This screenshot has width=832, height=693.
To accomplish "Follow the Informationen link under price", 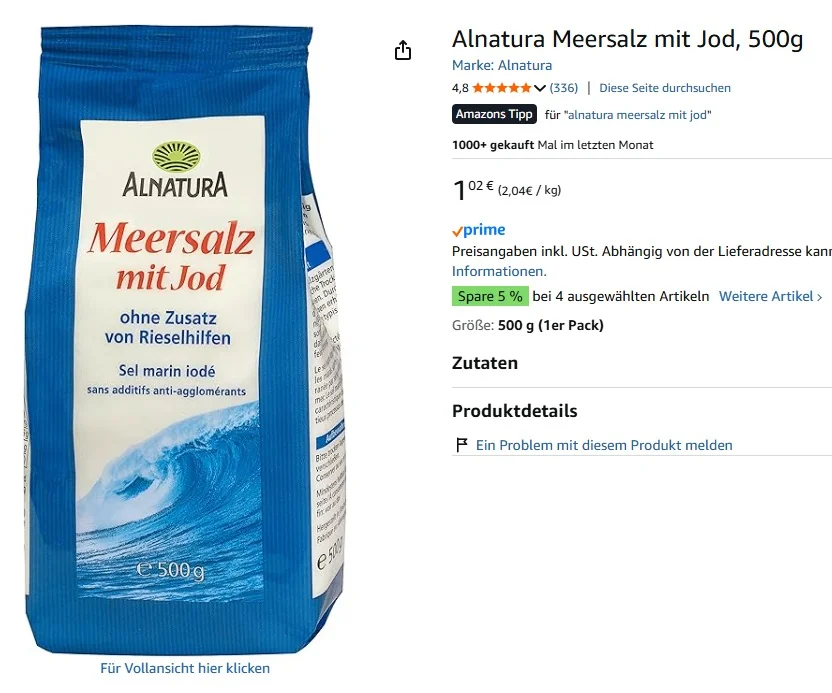I will [499, 272].
